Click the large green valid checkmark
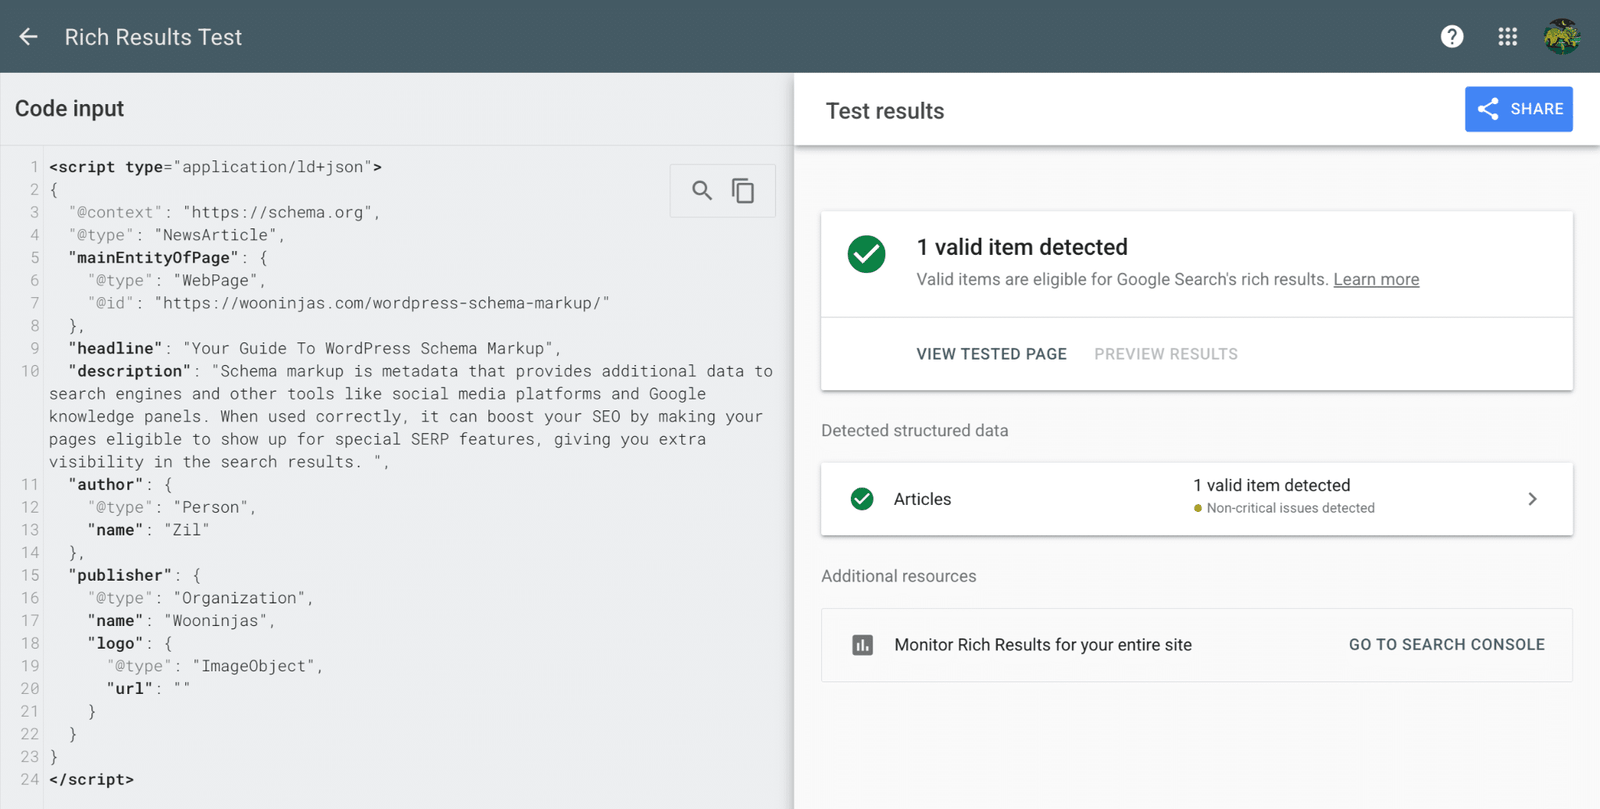The image size is (1600, 809). pos(867,254)
